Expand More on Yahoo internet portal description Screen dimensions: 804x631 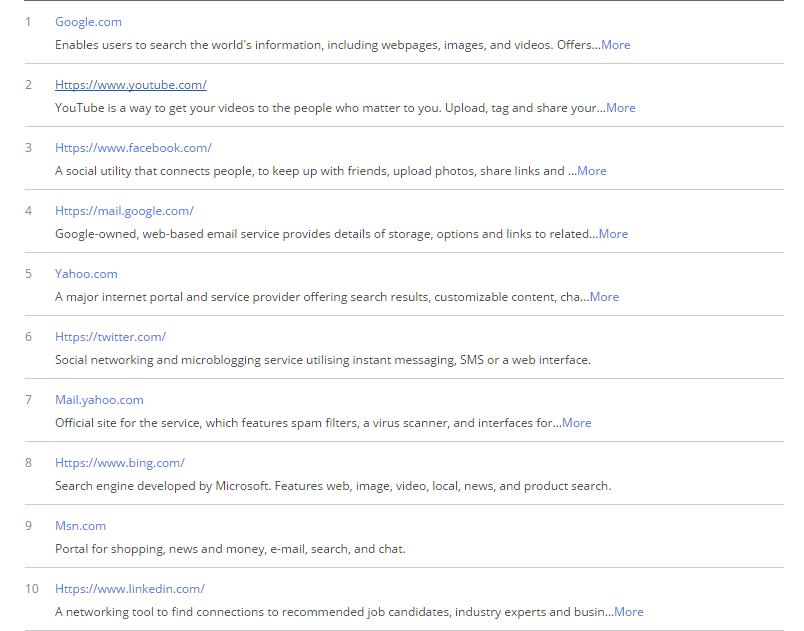pos(605,297)
